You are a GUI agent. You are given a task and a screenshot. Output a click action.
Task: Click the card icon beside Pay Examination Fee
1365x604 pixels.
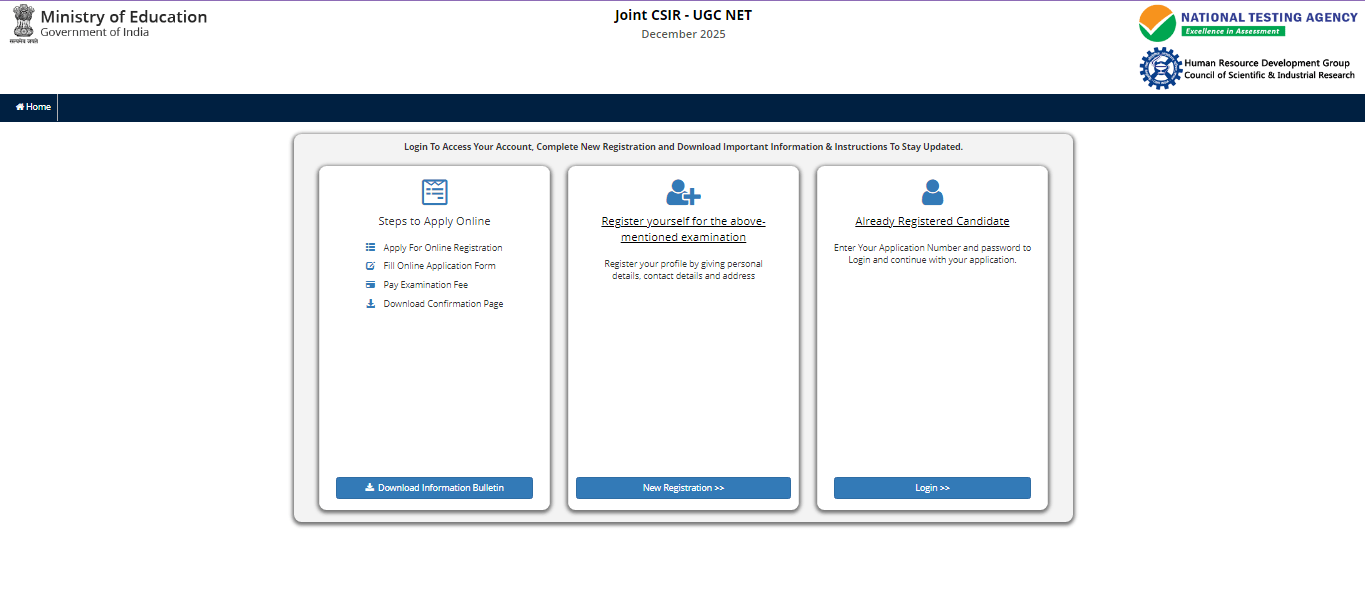[370, 285]
